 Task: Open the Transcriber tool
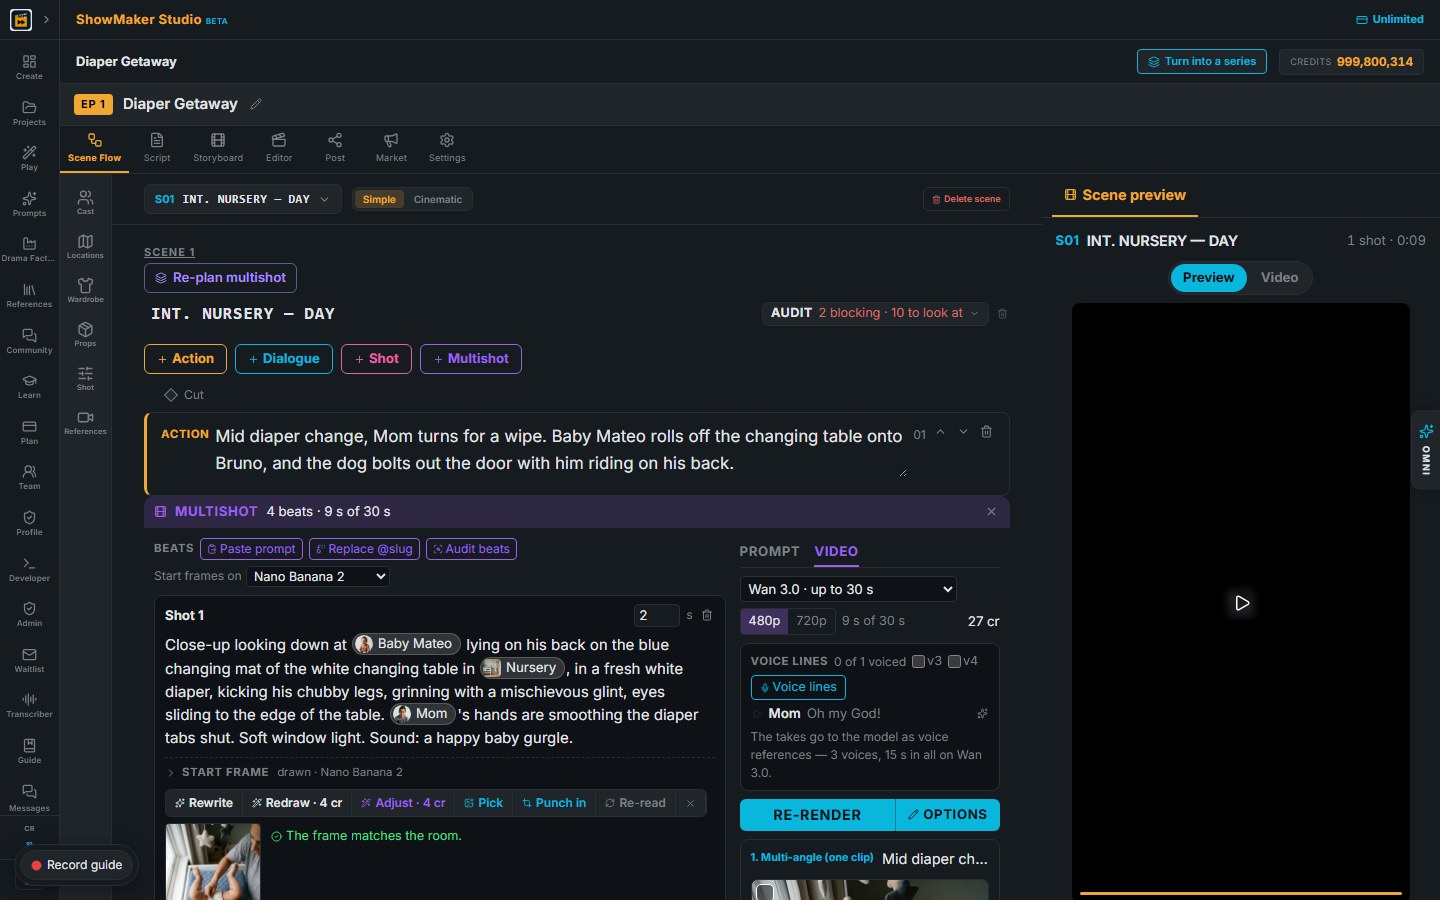point(29,705)
